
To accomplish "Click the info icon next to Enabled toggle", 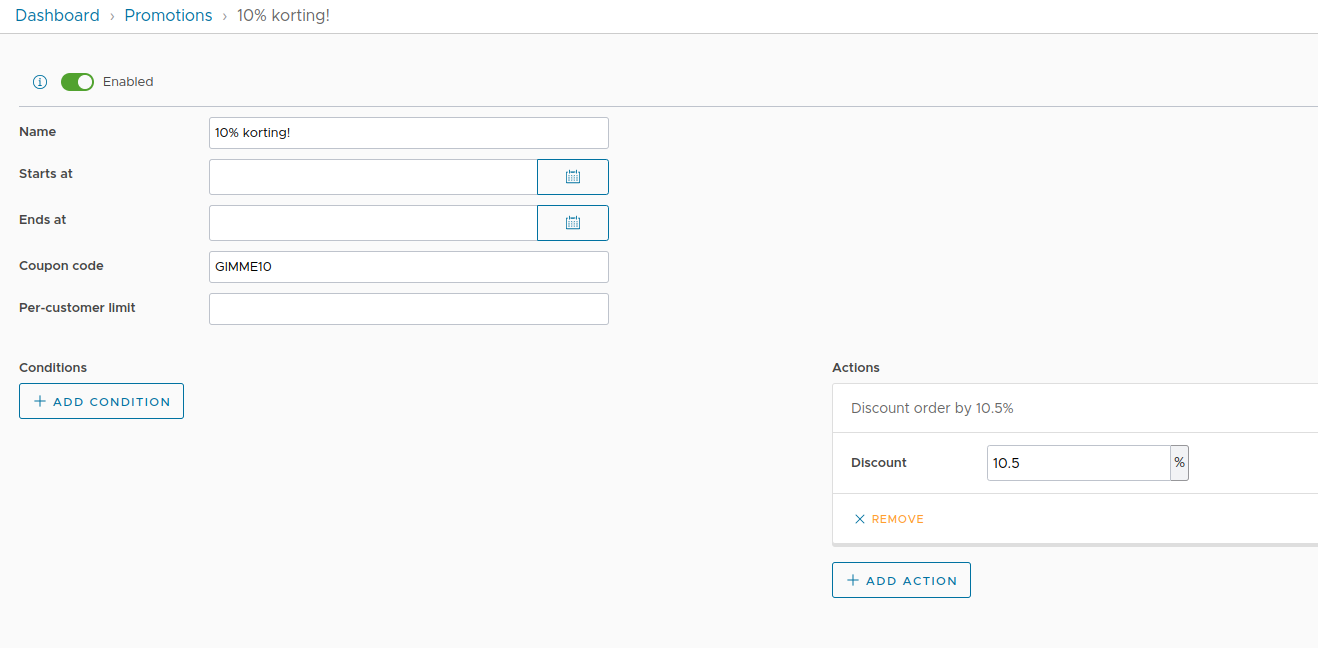I will [39, 82].
